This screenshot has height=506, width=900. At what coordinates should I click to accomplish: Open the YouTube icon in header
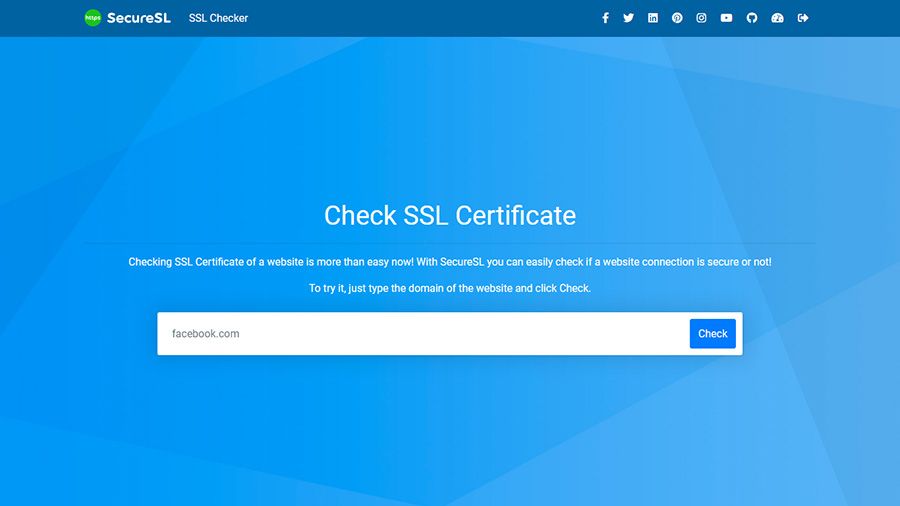tap(726, 18)
